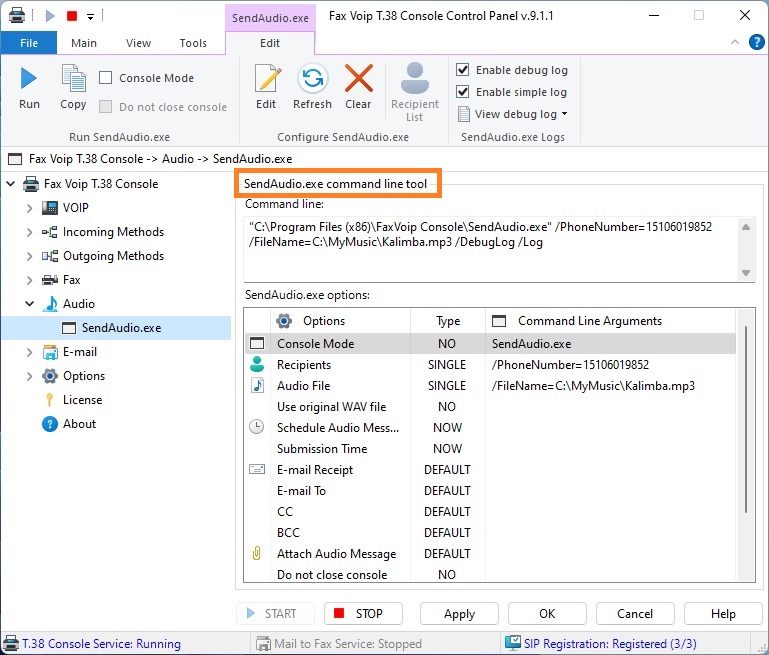Open the Recipient List icon
This screenshot has width=769, height=655.
pyautogui.click(x=415, y=78)
